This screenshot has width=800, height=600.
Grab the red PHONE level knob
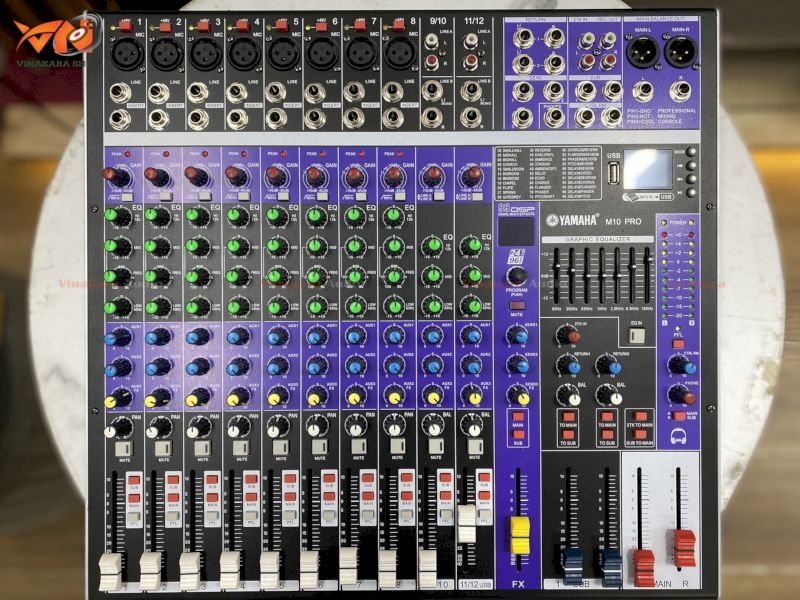[681, 395]
